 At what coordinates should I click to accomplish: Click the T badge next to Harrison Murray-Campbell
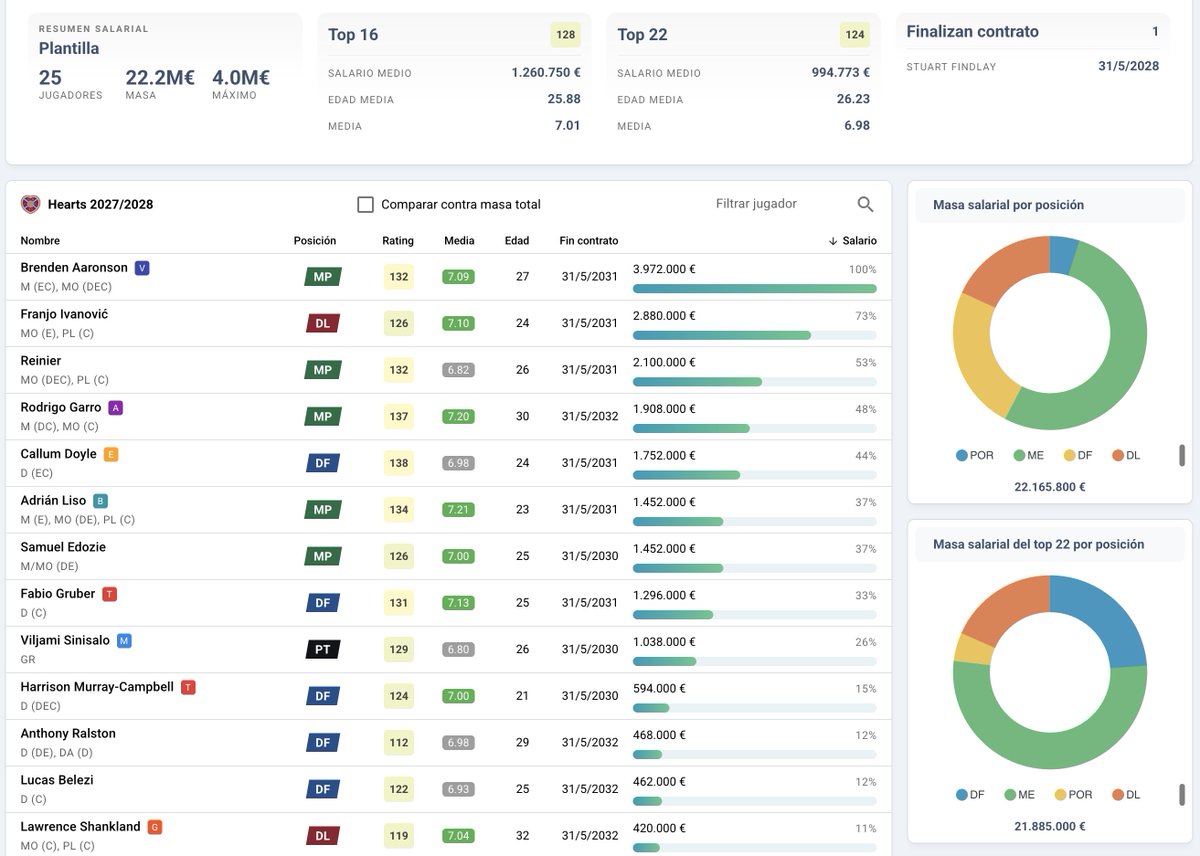point(188,687)
